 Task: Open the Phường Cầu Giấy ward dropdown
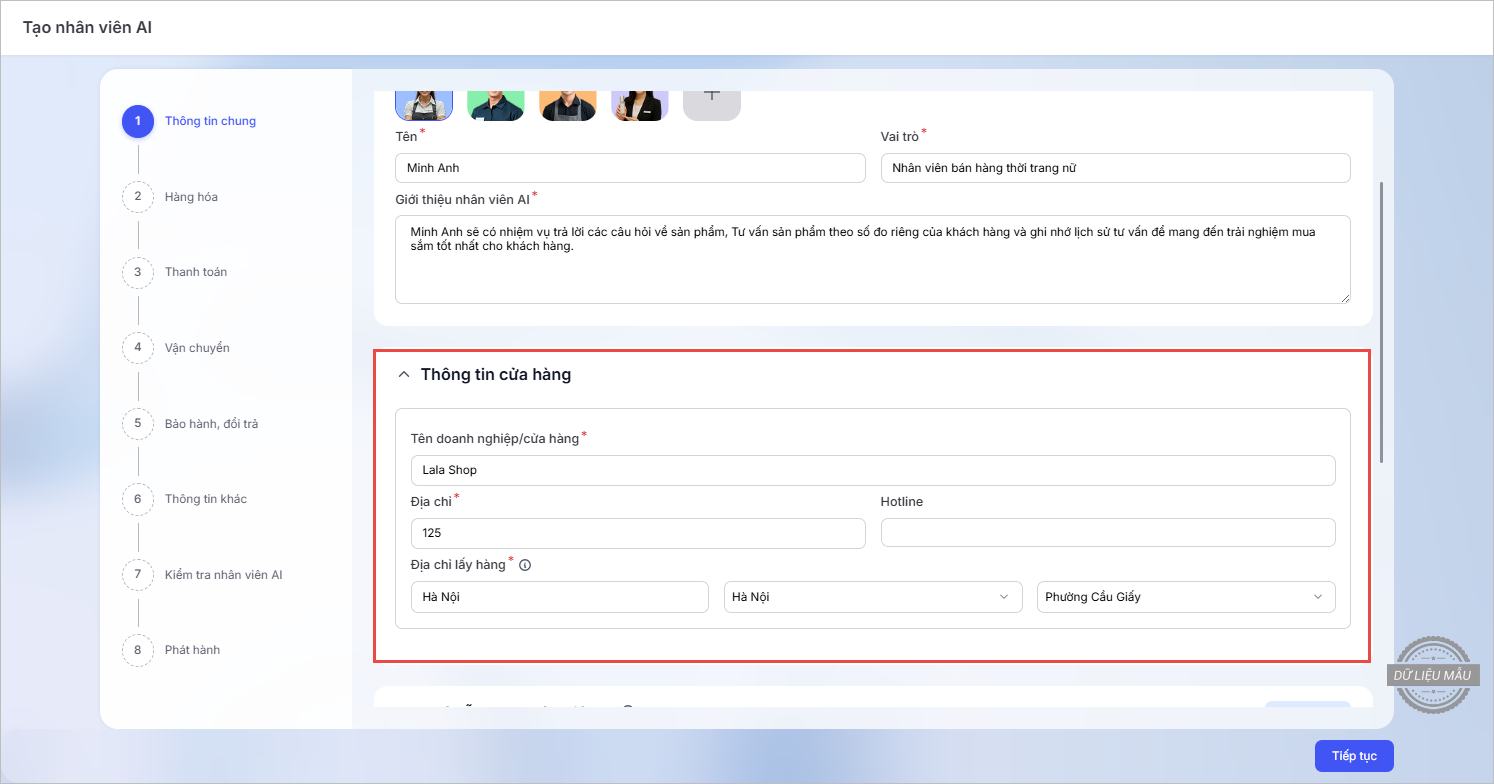tap(1185, 597)
